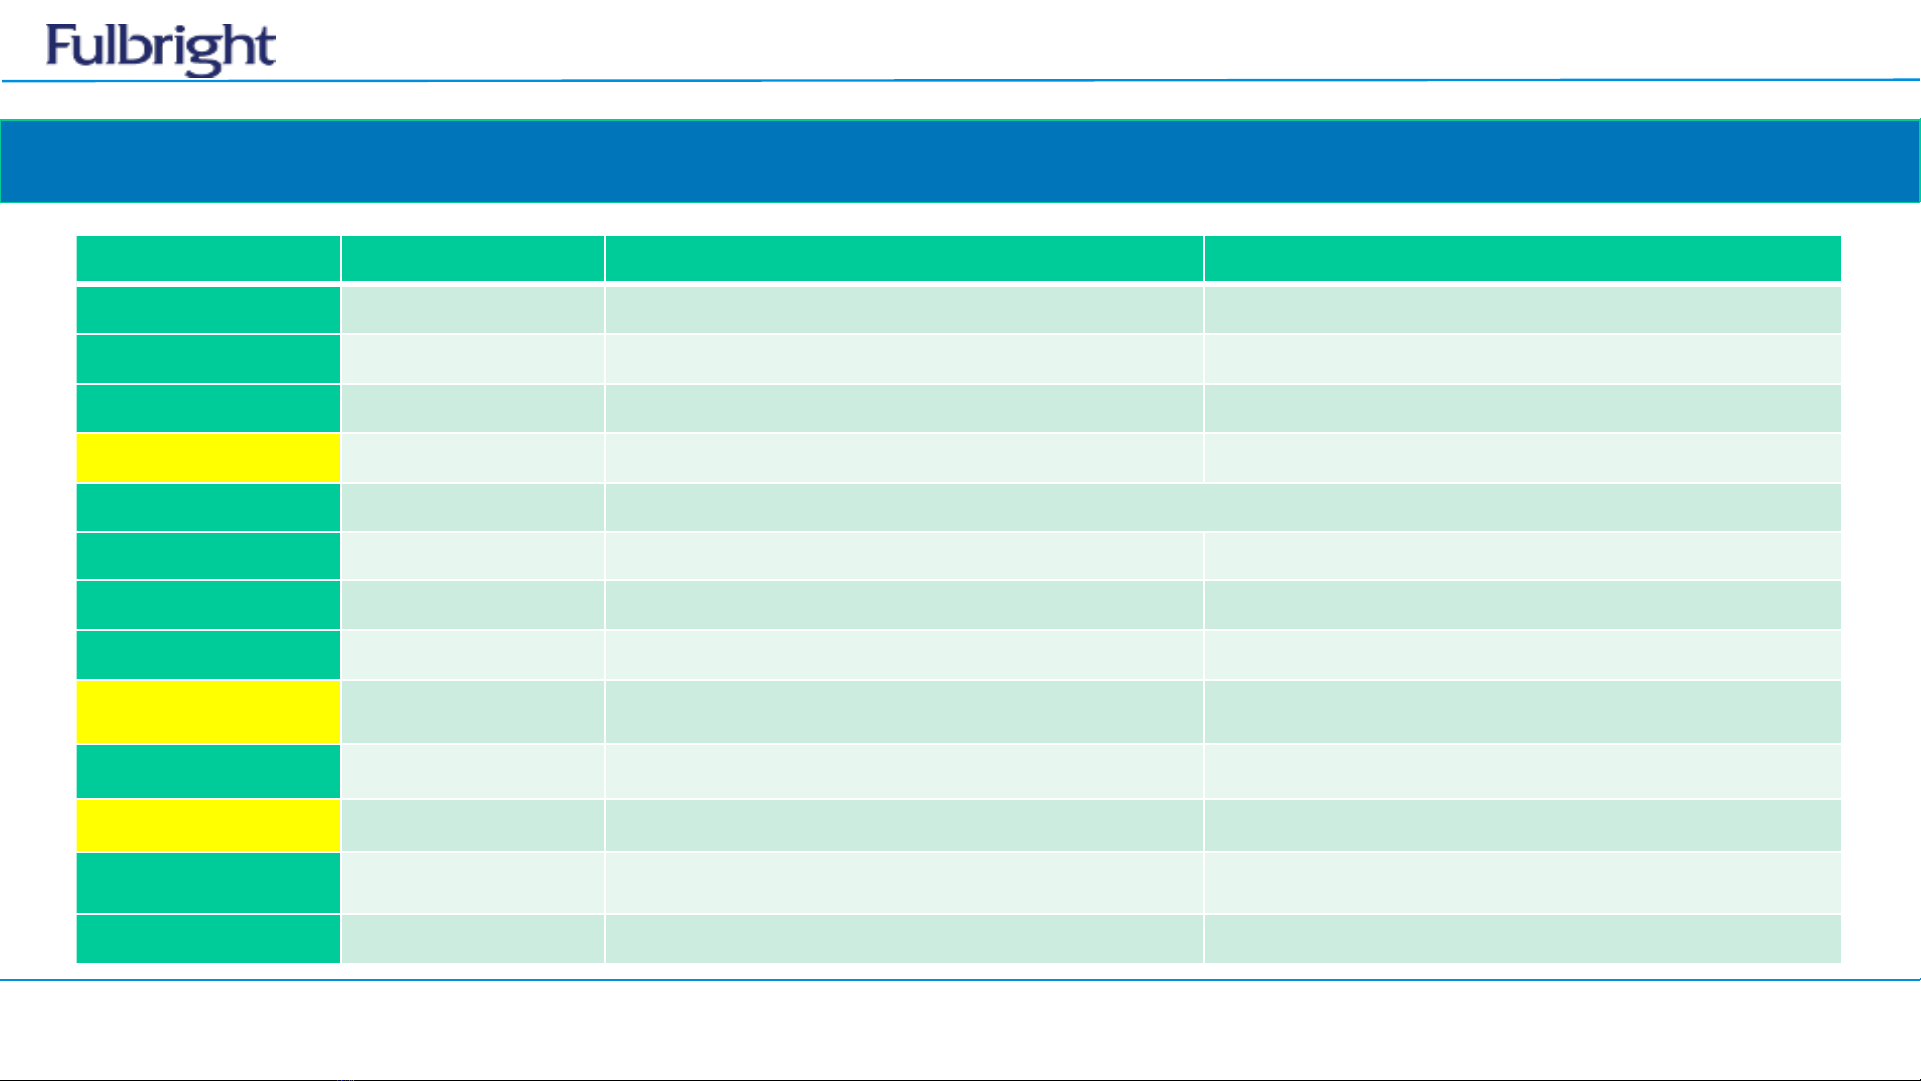This screenshot has width=1921, height=1081.
Task: Select third-column cell in tallest yellow row
Action: [x=903, y=712]
